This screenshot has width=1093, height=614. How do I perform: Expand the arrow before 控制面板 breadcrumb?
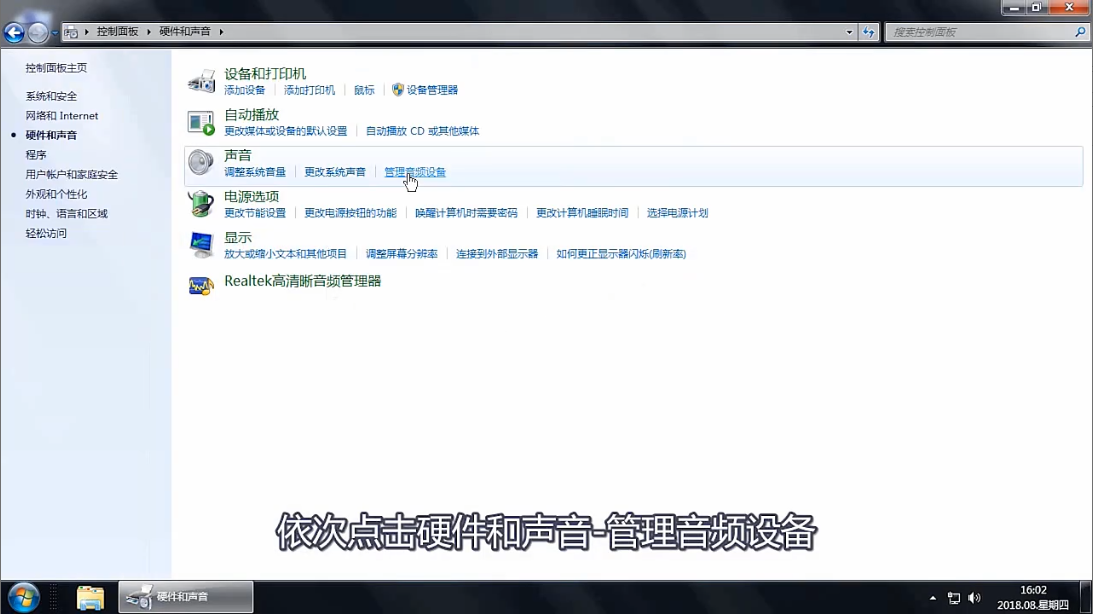tap(86, 32)
